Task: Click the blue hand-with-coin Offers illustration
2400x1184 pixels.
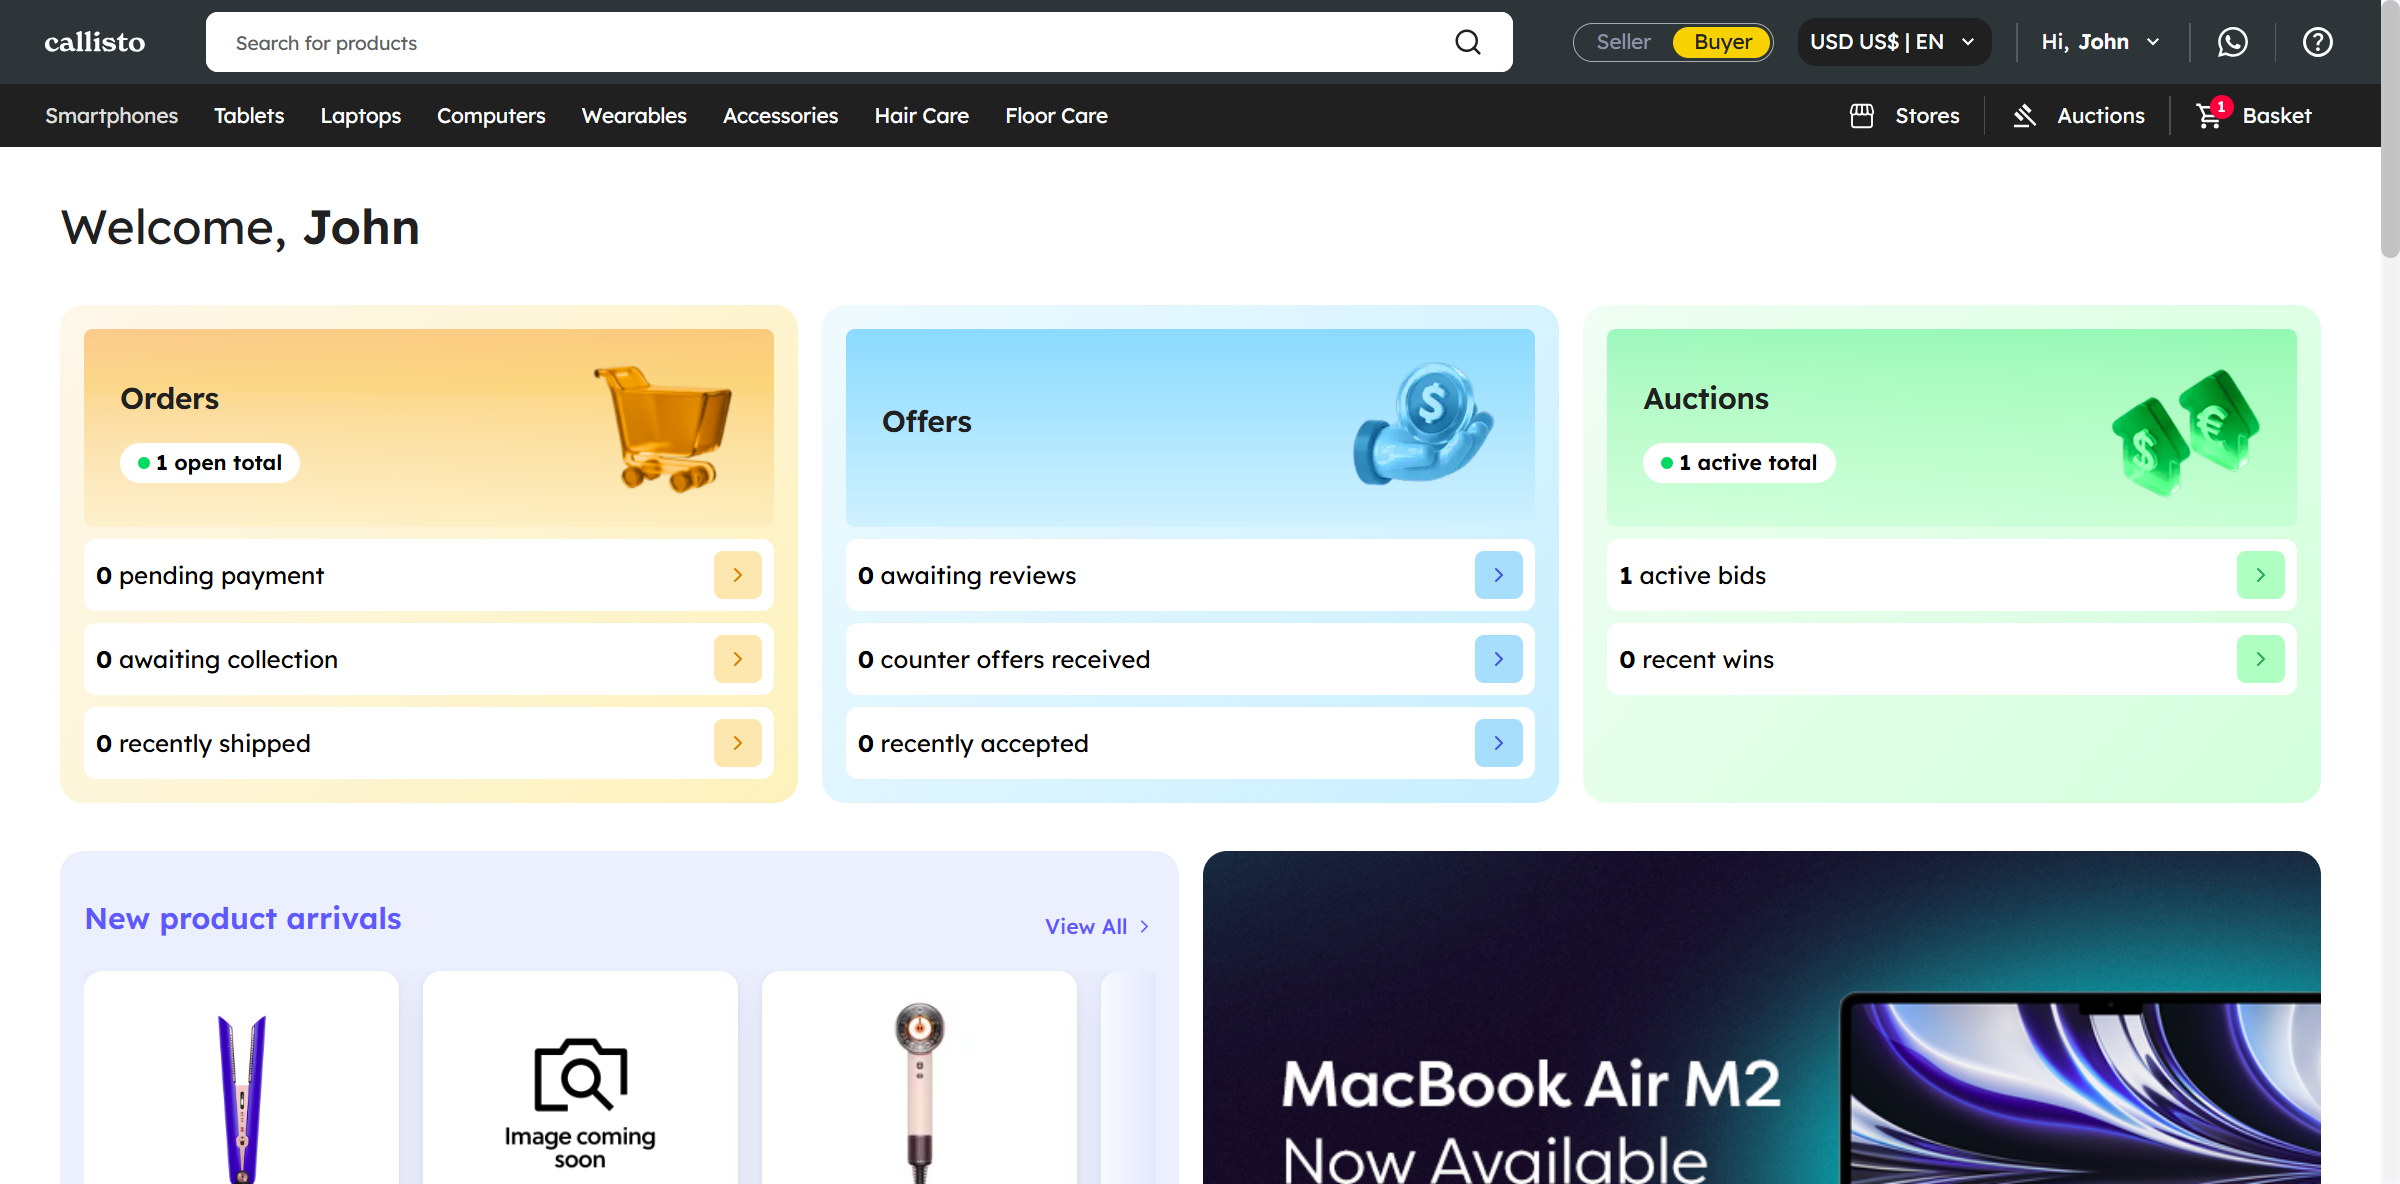Action: point(1424,424)
